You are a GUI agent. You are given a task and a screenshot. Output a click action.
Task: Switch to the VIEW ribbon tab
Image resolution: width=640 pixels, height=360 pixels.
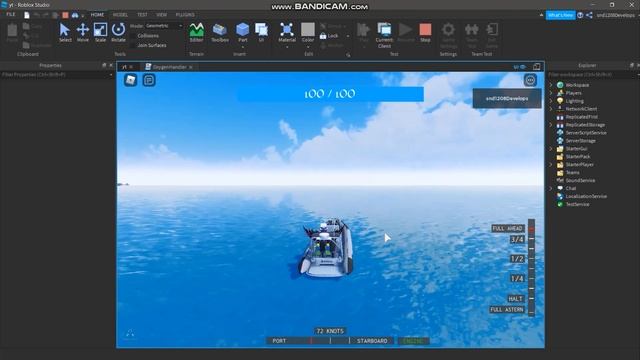coord(162,15)
